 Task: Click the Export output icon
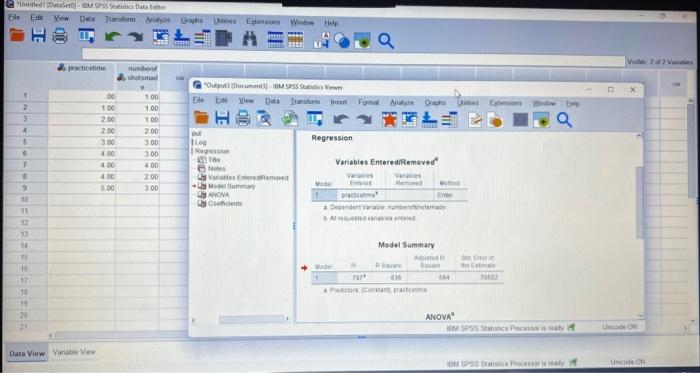(x=290, y=119)
